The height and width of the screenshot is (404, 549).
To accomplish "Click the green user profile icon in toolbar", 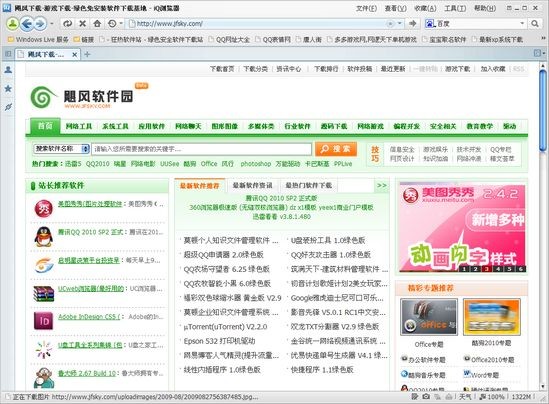I will pos(13,23).
